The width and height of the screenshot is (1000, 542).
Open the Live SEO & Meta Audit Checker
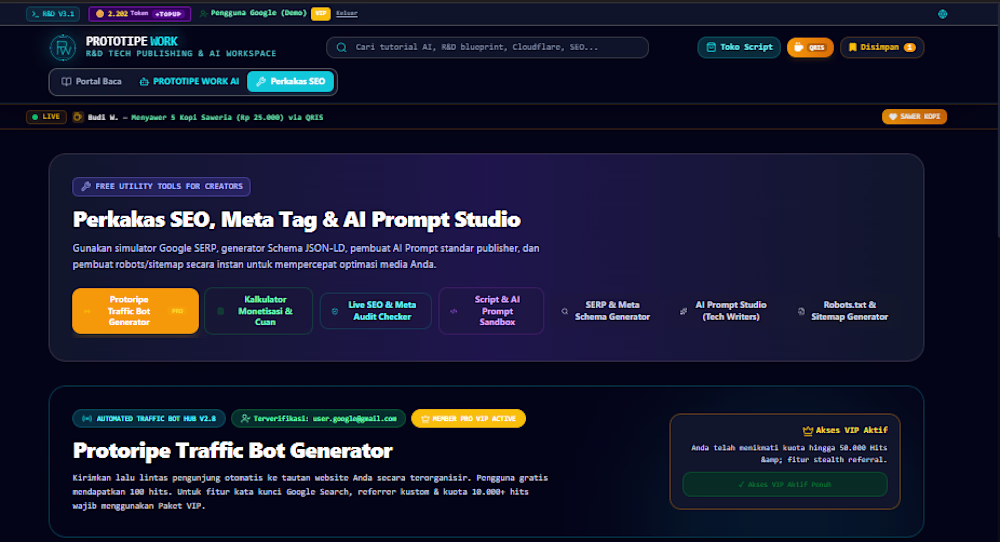point(376,311)
